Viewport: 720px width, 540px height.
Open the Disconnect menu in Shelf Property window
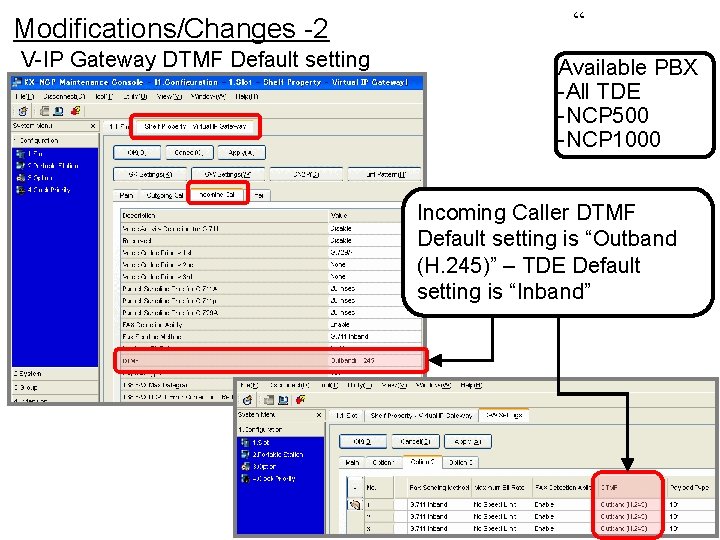(64, 96)
